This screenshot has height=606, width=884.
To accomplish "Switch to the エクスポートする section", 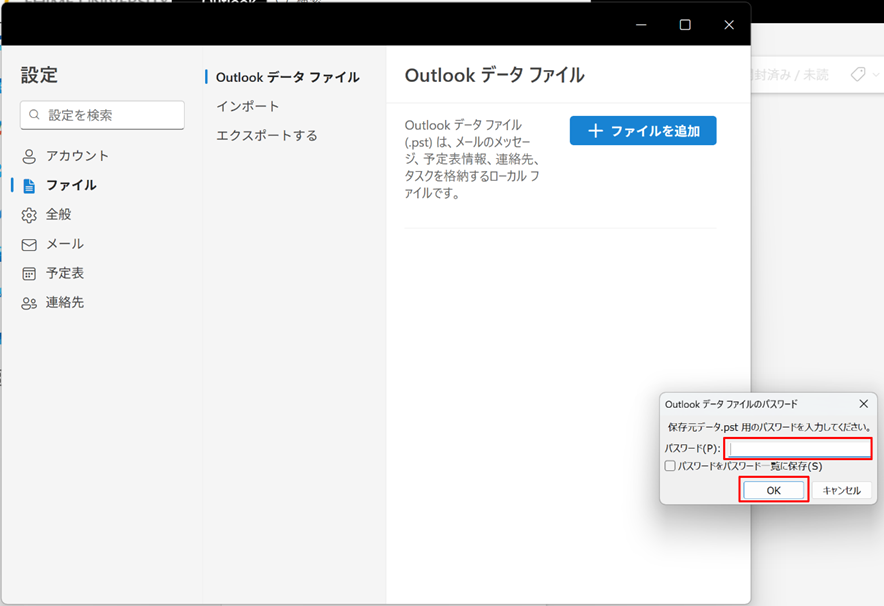I will point(267,135).
